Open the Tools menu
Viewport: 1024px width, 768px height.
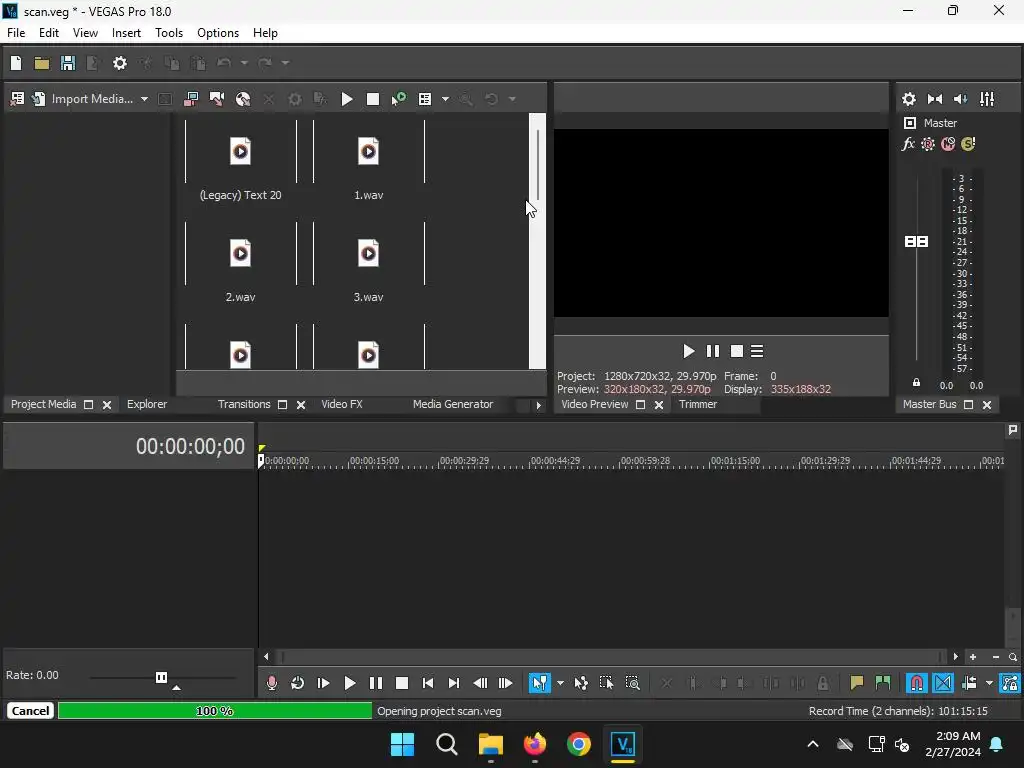pyautogui.click(x=168, y=33)
